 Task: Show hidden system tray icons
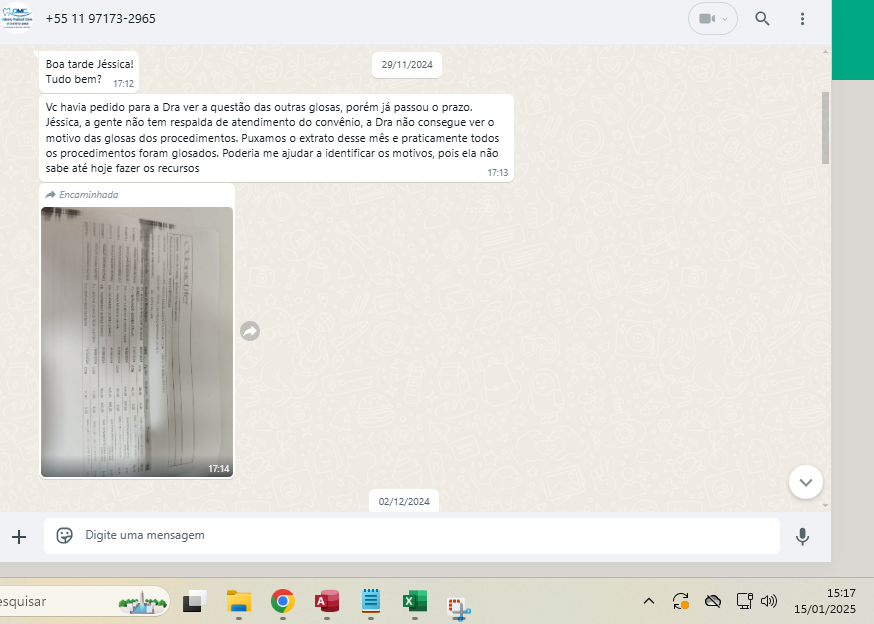coord(648,601)
